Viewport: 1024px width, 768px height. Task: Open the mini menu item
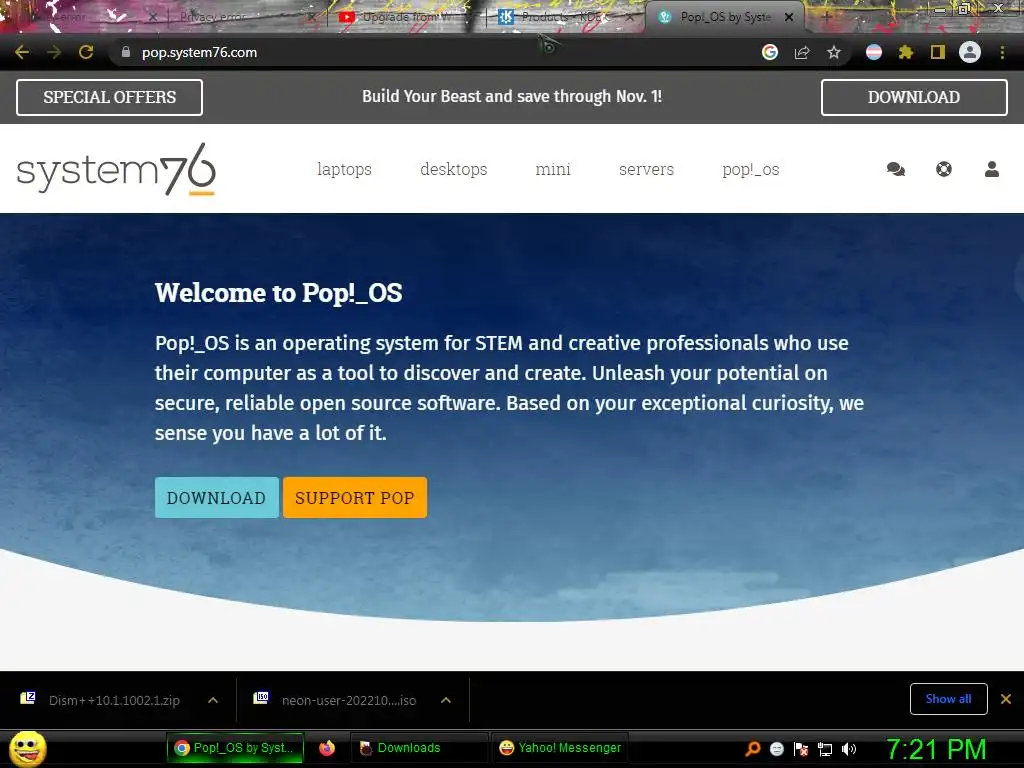(553, 169)
